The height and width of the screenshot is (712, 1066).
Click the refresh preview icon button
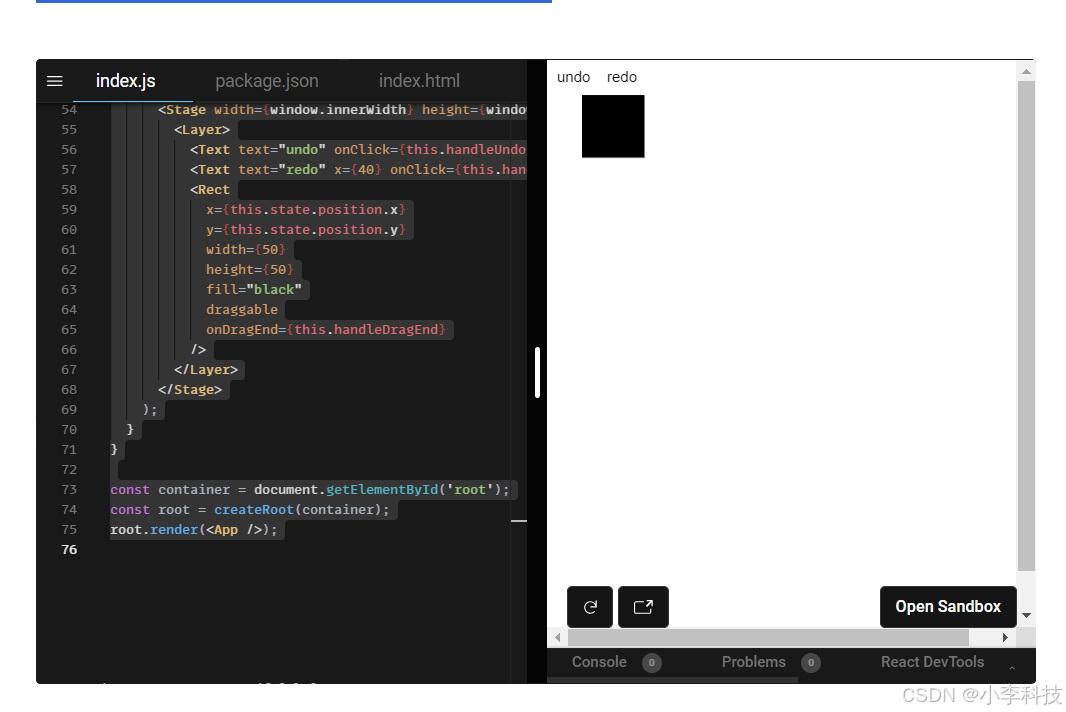590,607
